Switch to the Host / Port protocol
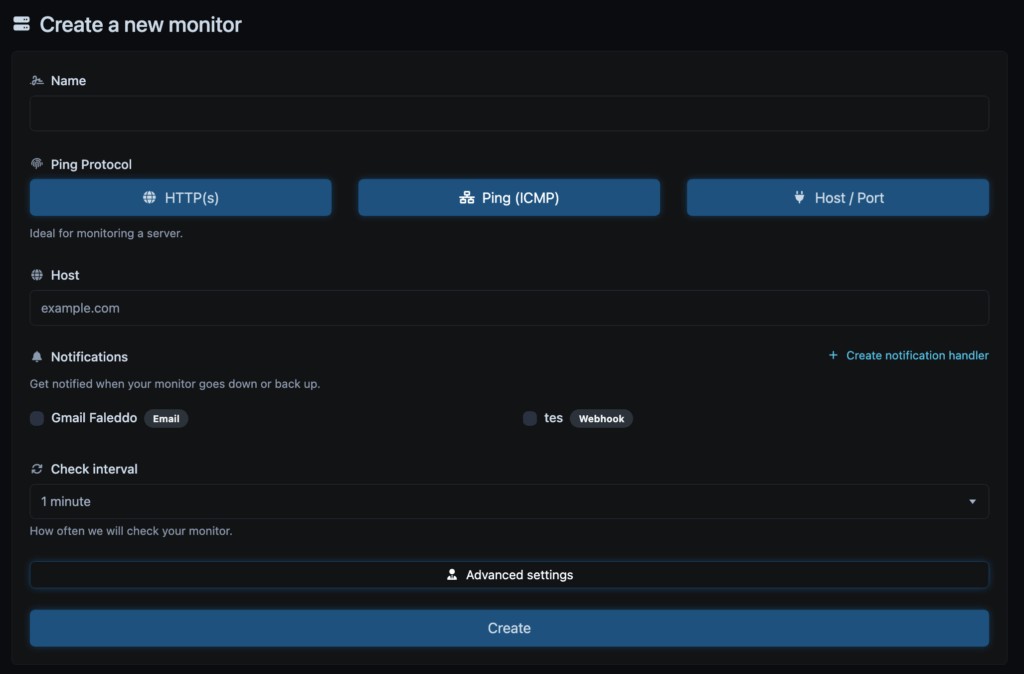This screenshot has width=1024, height=674. pyautogui.click(x=837, y=198)
